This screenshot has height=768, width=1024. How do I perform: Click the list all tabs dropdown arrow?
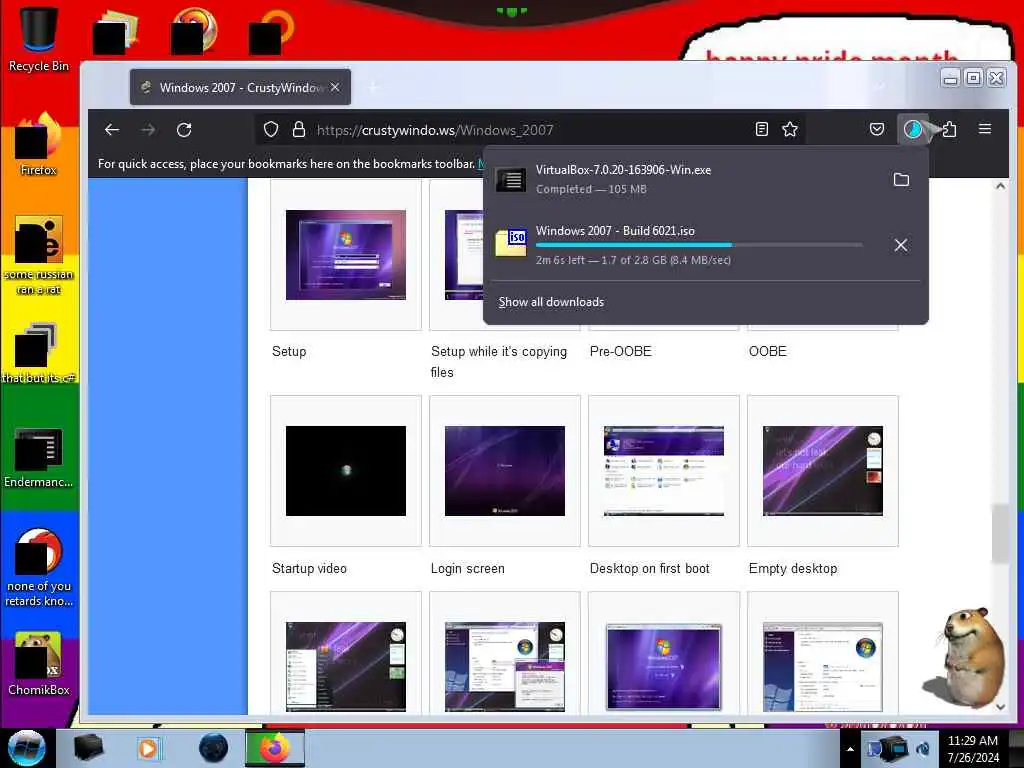pos(880,88)
